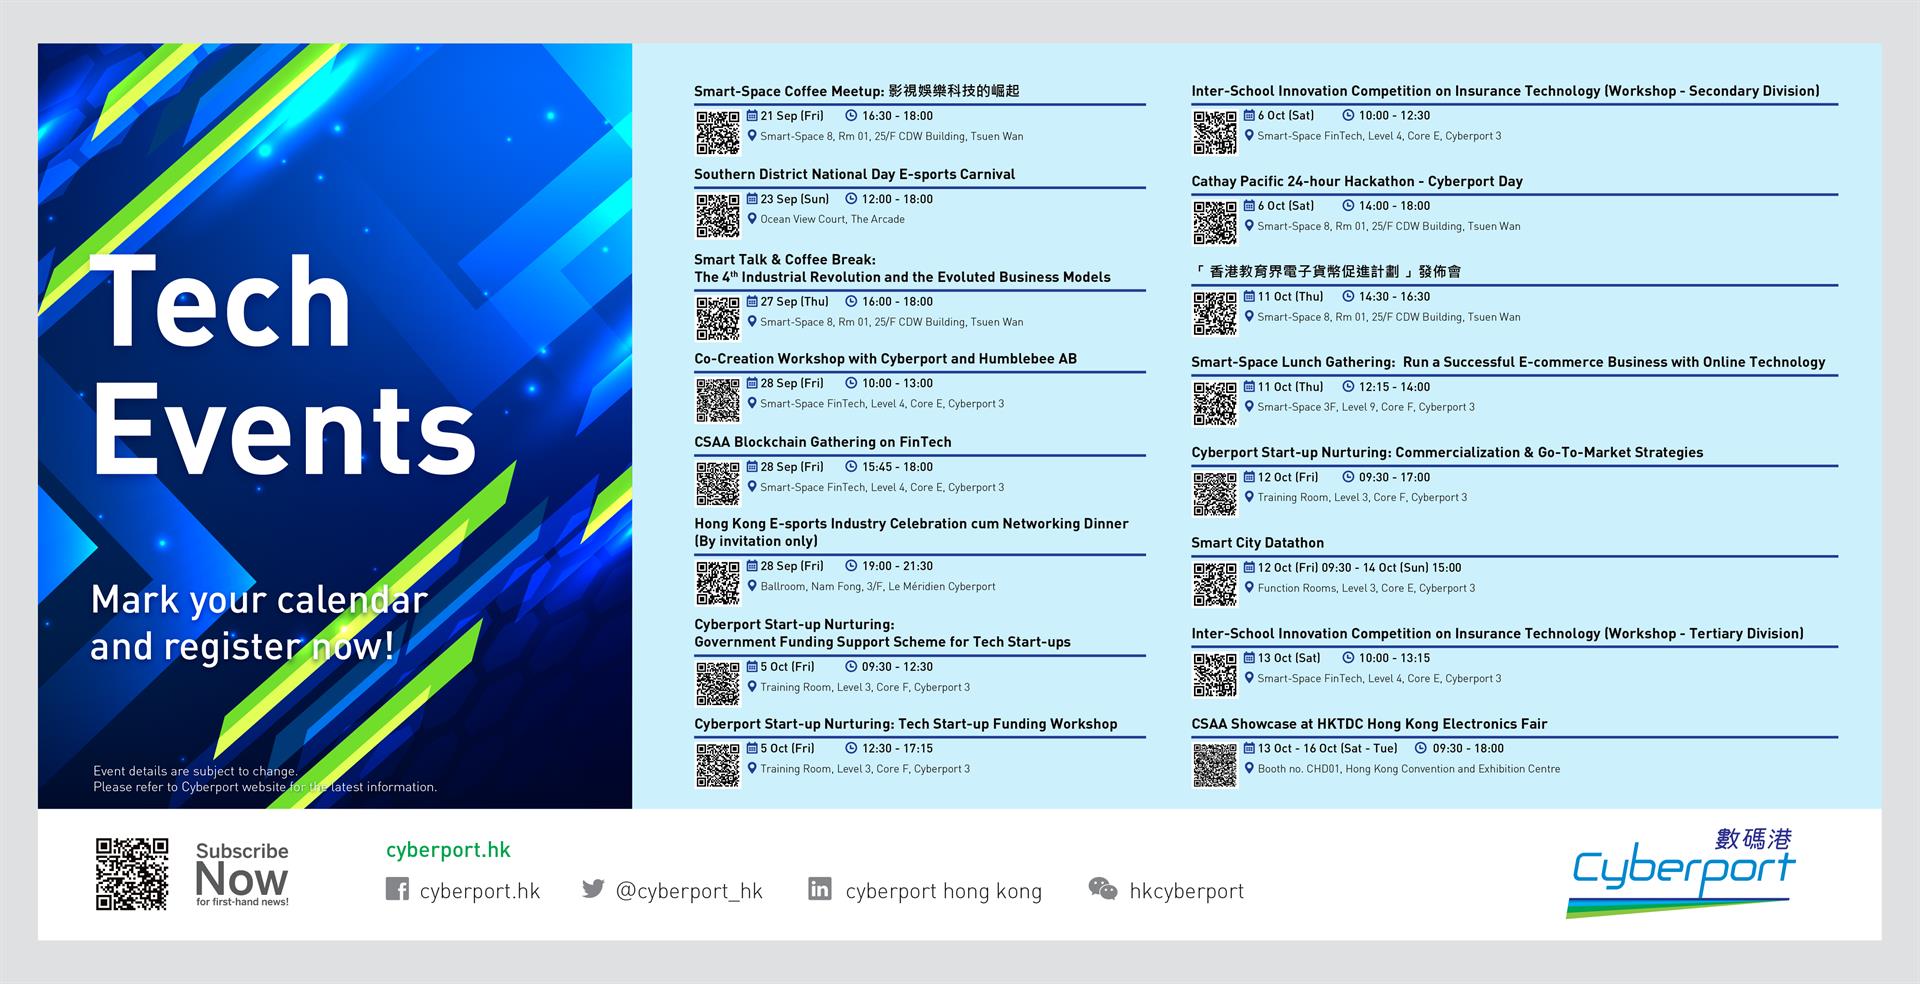1920x984 pixels.
Task: Click QR code for Insurance Competition Tertiary Division
Action: (x=1215, y=675)
